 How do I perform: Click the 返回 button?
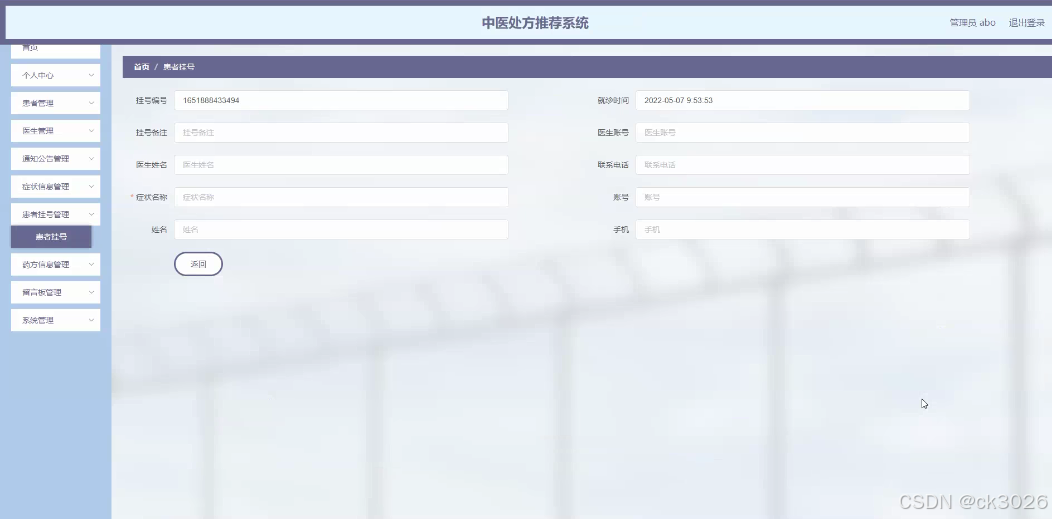click(198, 264)
